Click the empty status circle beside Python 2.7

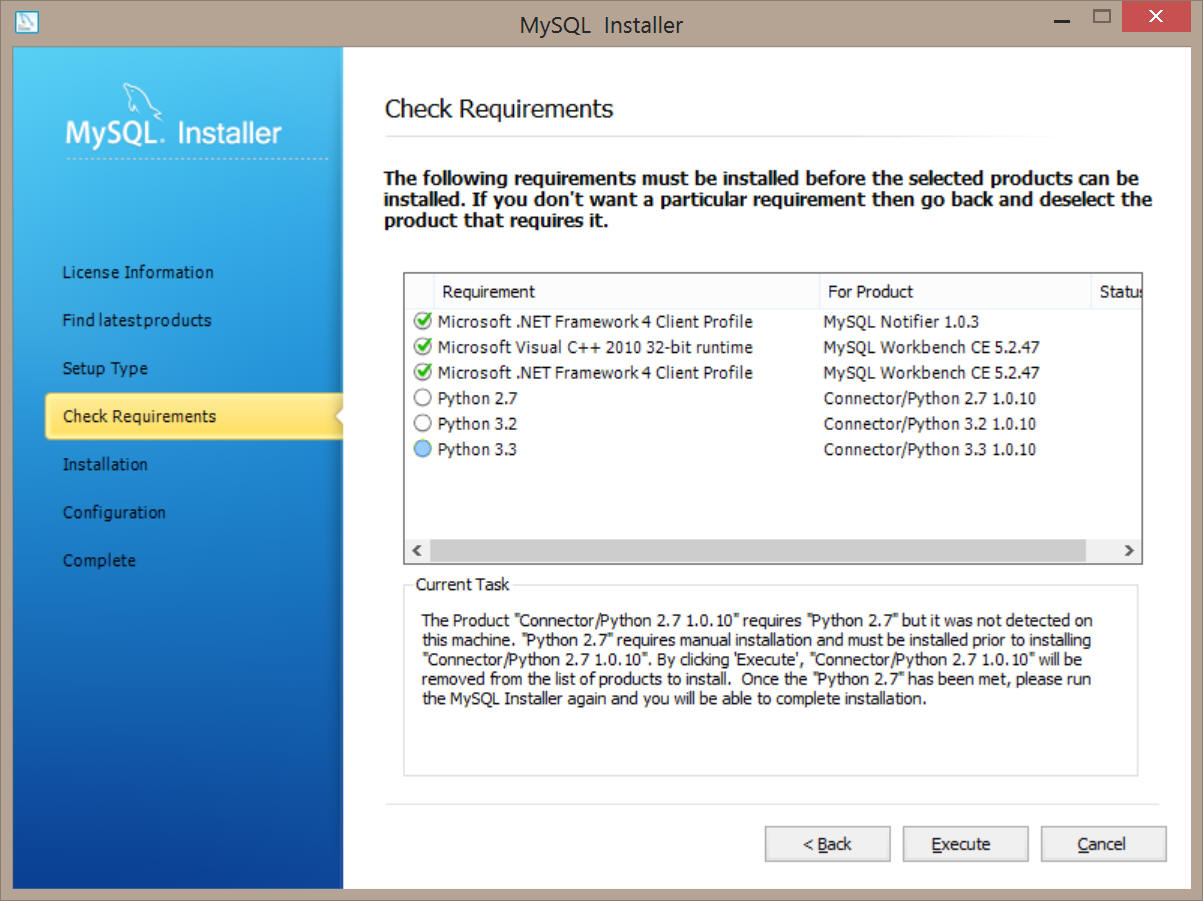coord(422,398)
